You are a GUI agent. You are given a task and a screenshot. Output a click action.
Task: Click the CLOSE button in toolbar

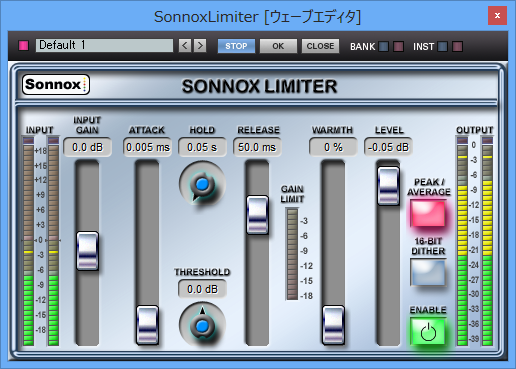(320, 46)
